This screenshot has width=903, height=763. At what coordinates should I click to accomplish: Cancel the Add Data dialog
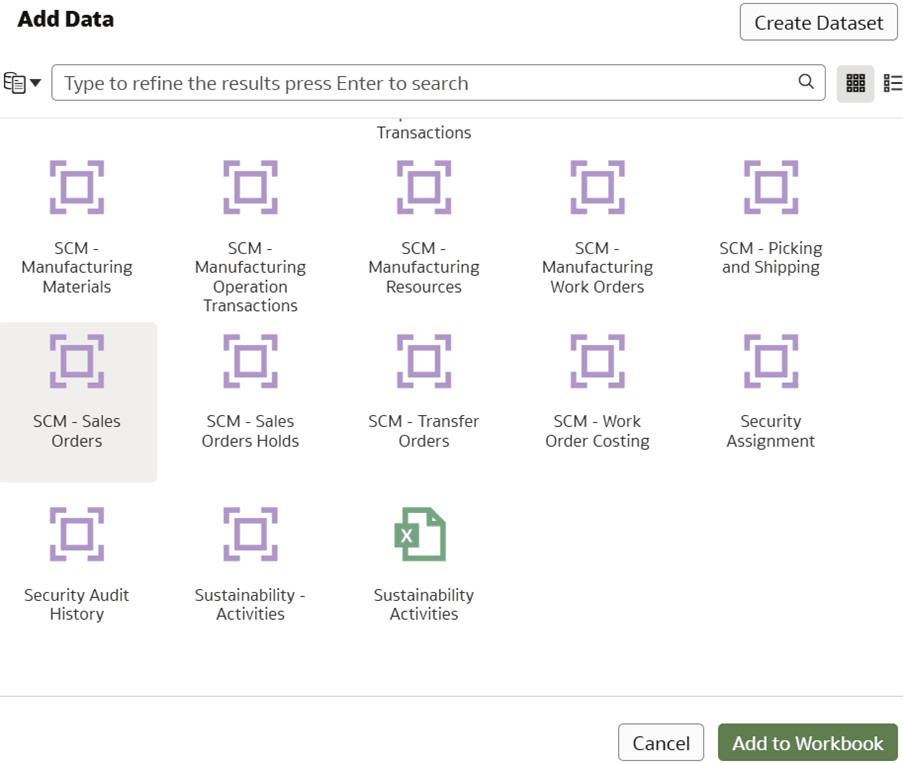tap(661, 743)
